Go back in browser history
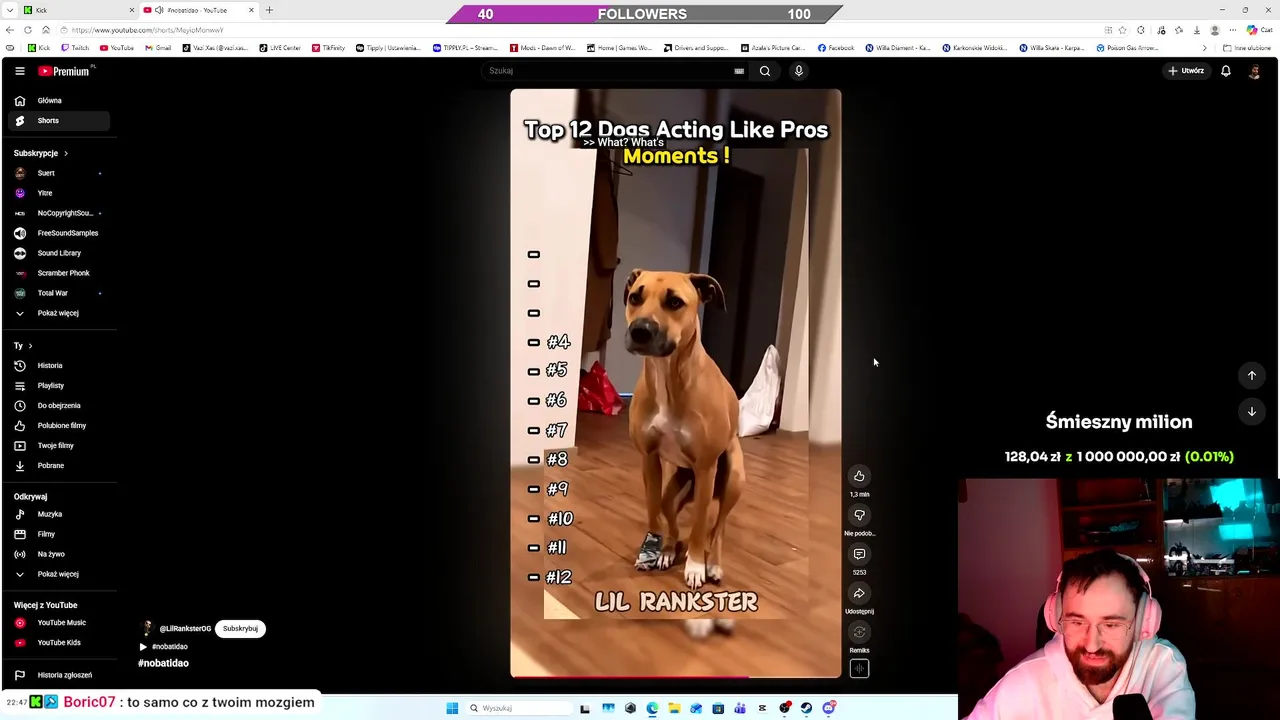The height and width of the screenshot is (720, 1280). tap(10, 30)
